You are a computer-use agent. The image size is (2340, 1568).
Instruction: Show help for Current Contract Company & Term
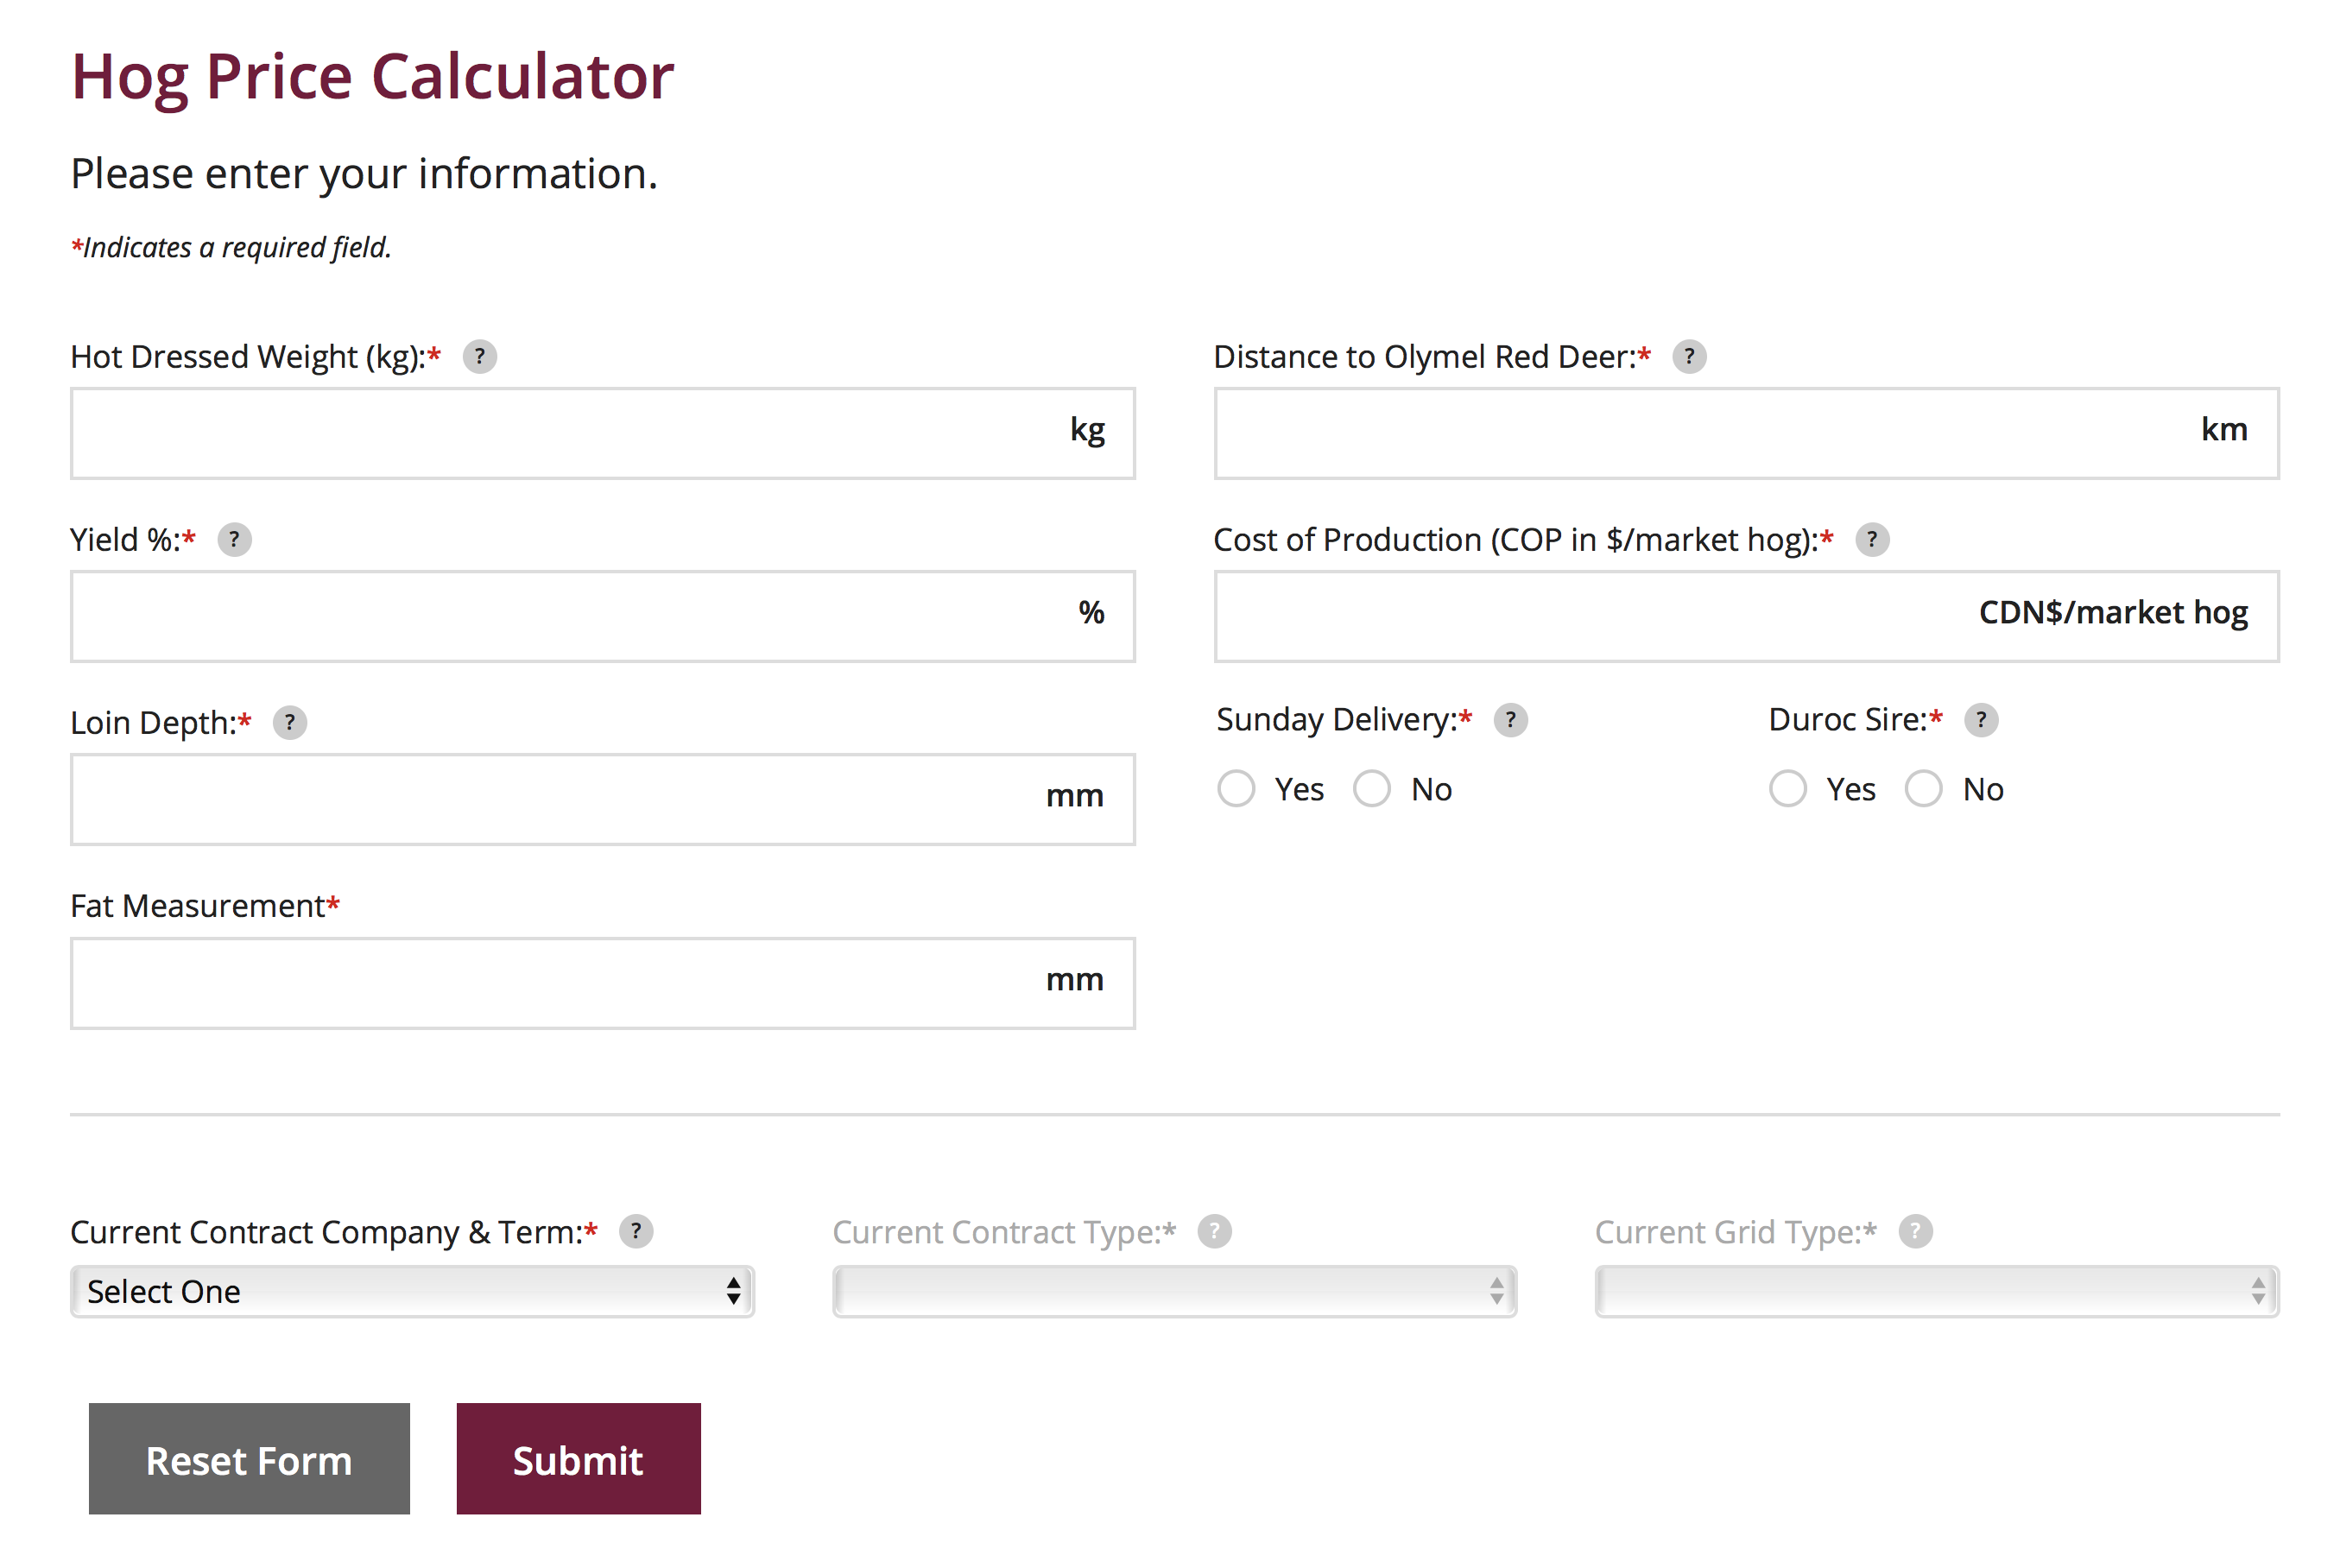coord(636,1232)
